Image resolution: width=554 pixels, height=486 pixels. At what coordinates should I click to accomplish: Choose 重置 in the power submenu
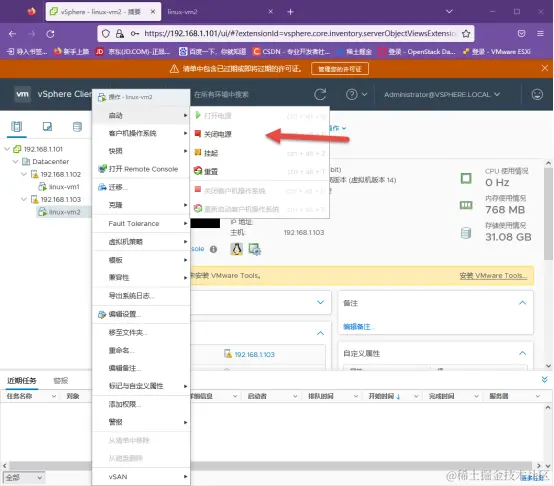260,172
